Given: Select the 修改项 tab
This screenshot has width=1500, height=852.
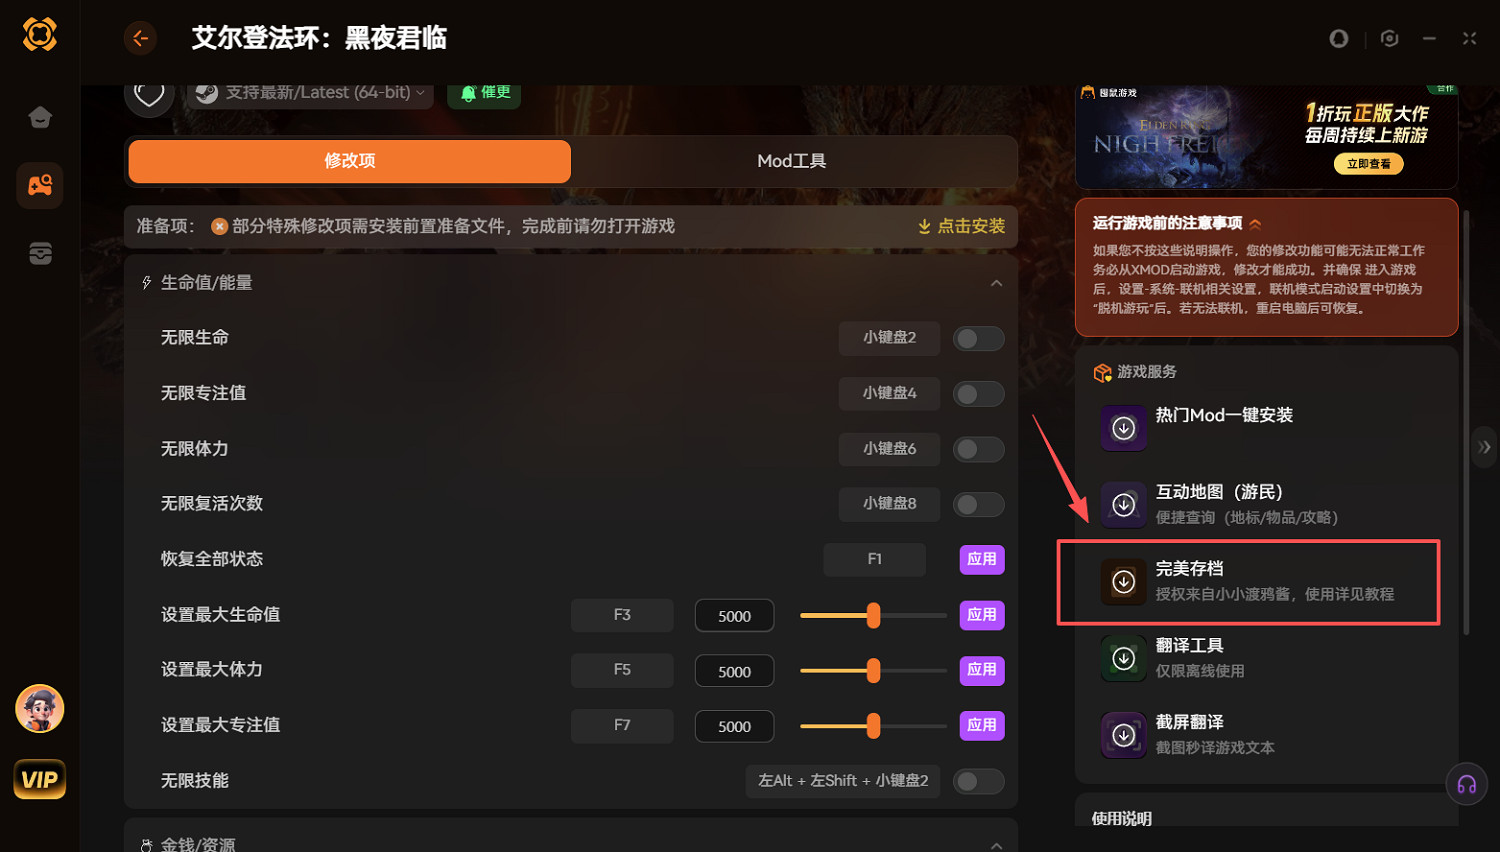Looking at the screenshot, I should [348, 160].
